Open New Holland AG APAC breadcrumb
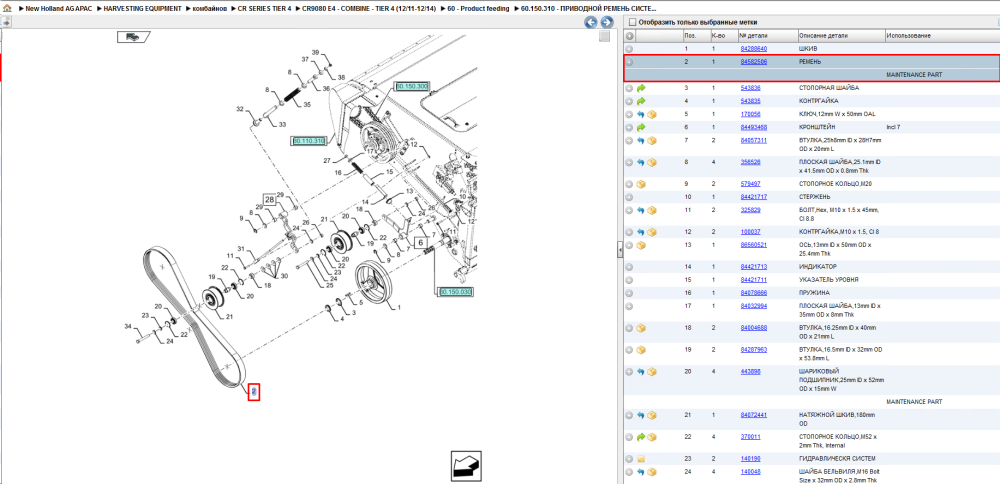The image size is (1000, 484). pyautogui.click(x=61, y=9)
